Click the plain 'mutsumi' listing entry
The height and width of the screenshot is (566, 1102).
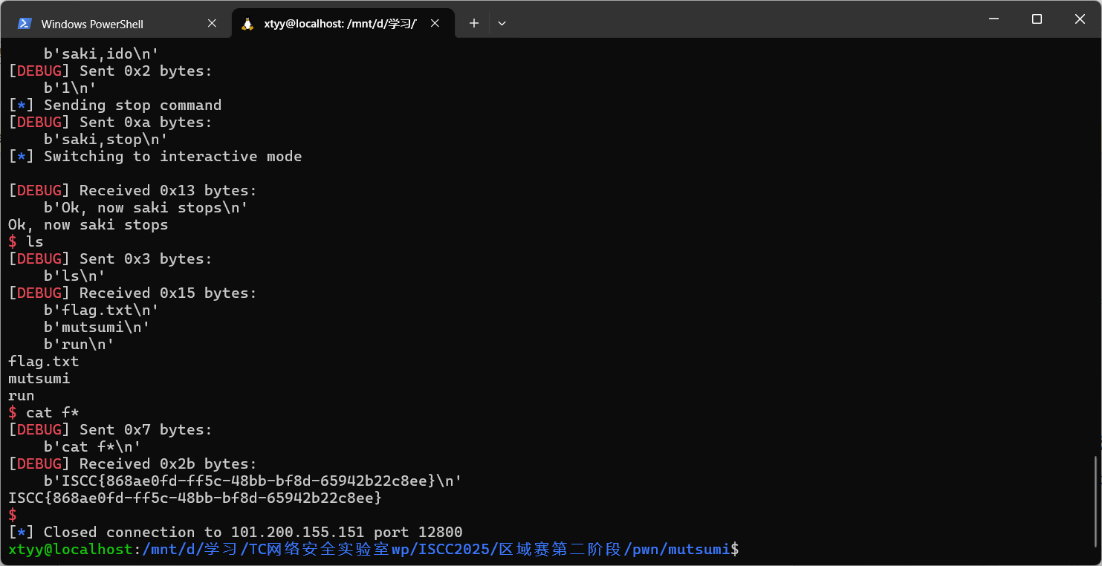point(39,378)
